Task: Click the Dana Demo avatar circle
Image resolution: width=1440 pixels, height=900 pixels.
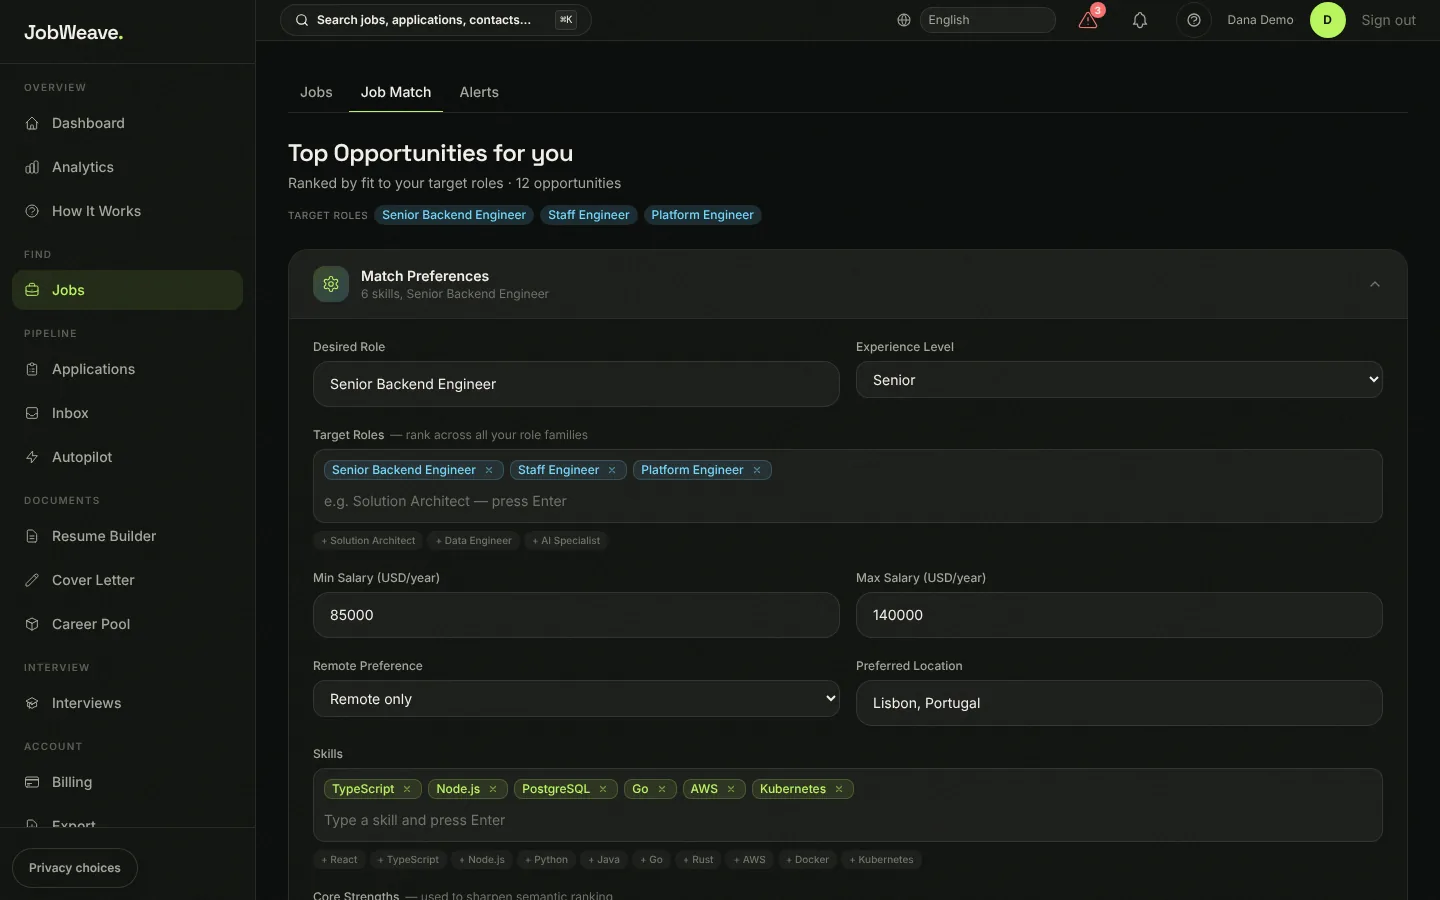Action: pyautogui.click(x=1328, y=20)
